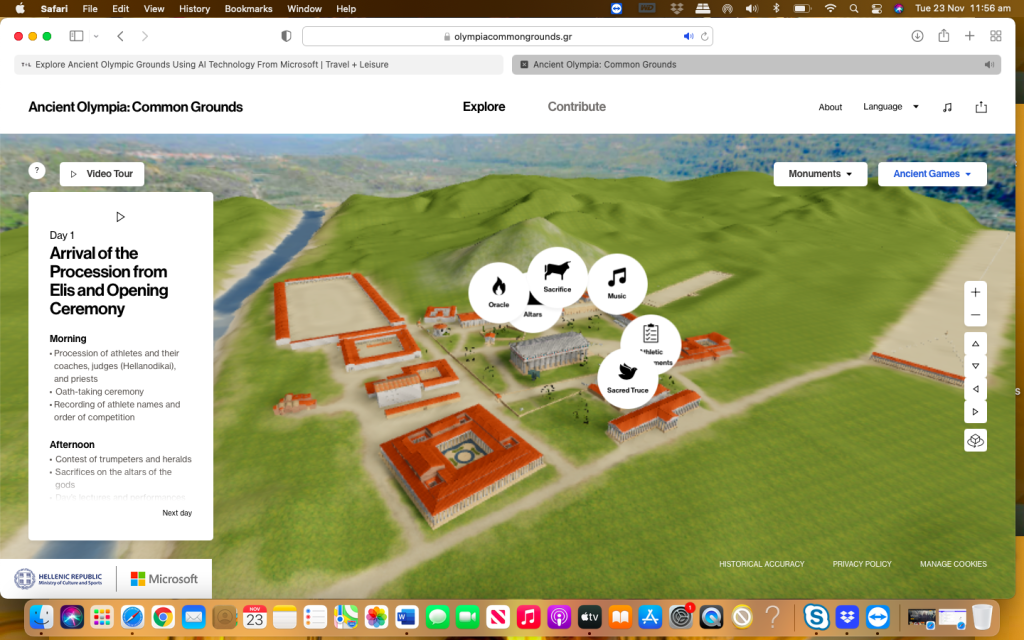Open Historical Accuracy link
Image resolution: width=1024 pixels, height=640 pixels.
pyautogui.click(x=761, y=564)
